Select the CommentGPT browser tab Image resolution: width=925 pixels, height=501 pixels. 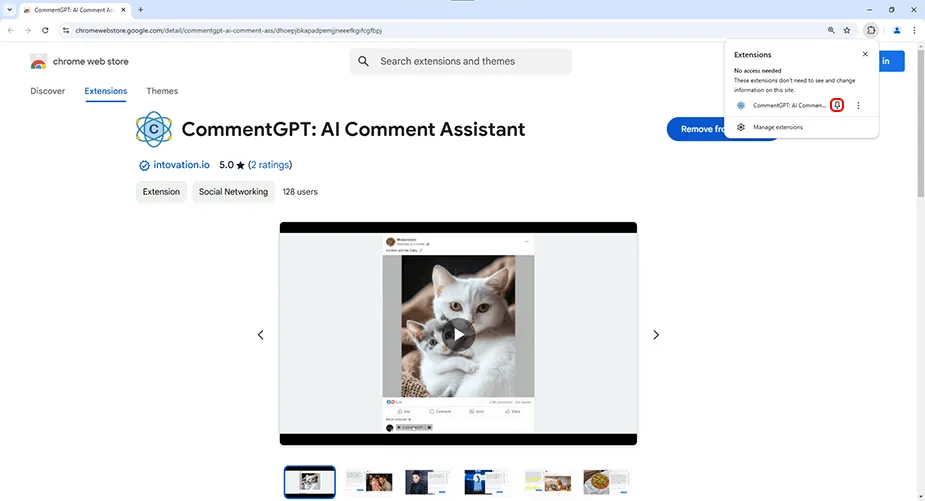pos(73,10)
